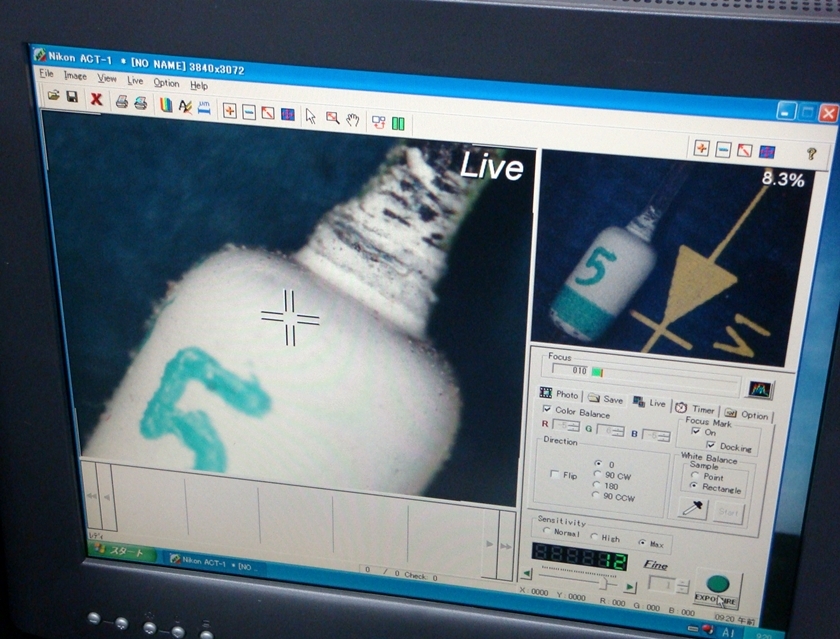The height and width of the screenshot is (639, 840).
Task: Click the second printer icon in toolbar
Action: pos(140,102)
